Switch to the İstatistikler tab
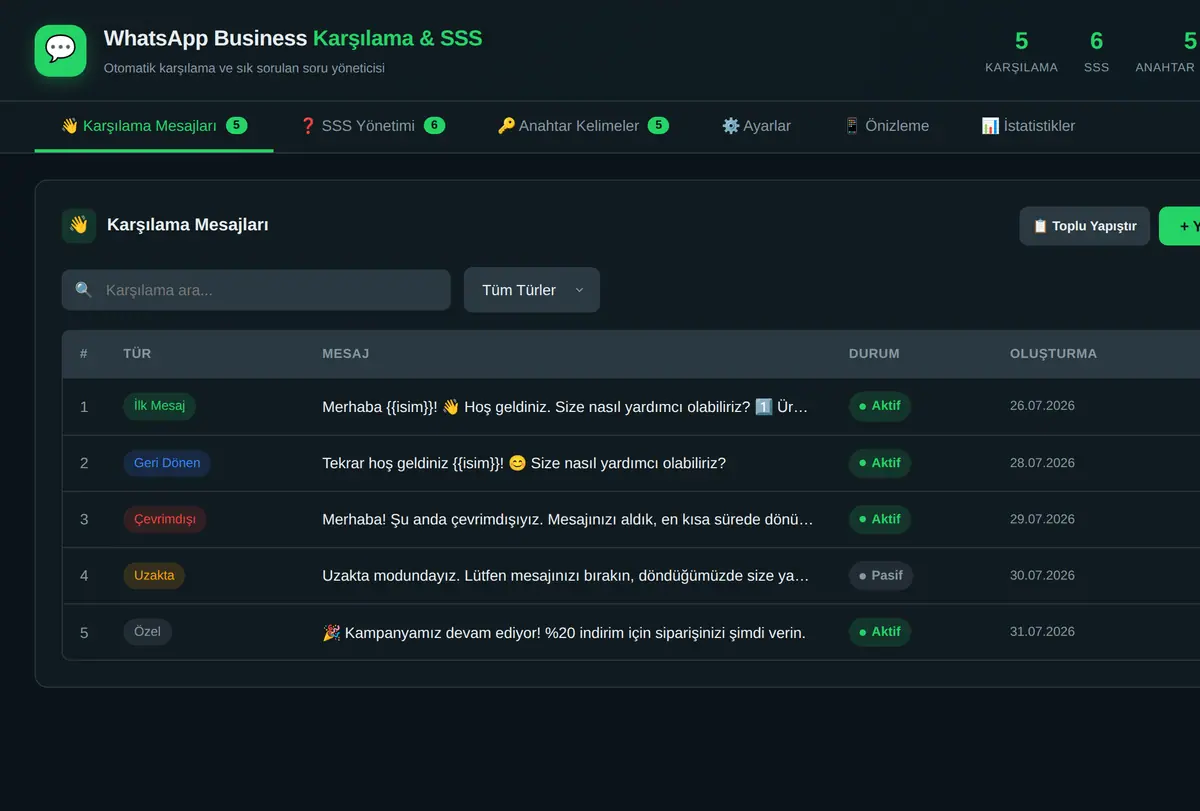The image size is (1200, 811). pos(1028,126)
